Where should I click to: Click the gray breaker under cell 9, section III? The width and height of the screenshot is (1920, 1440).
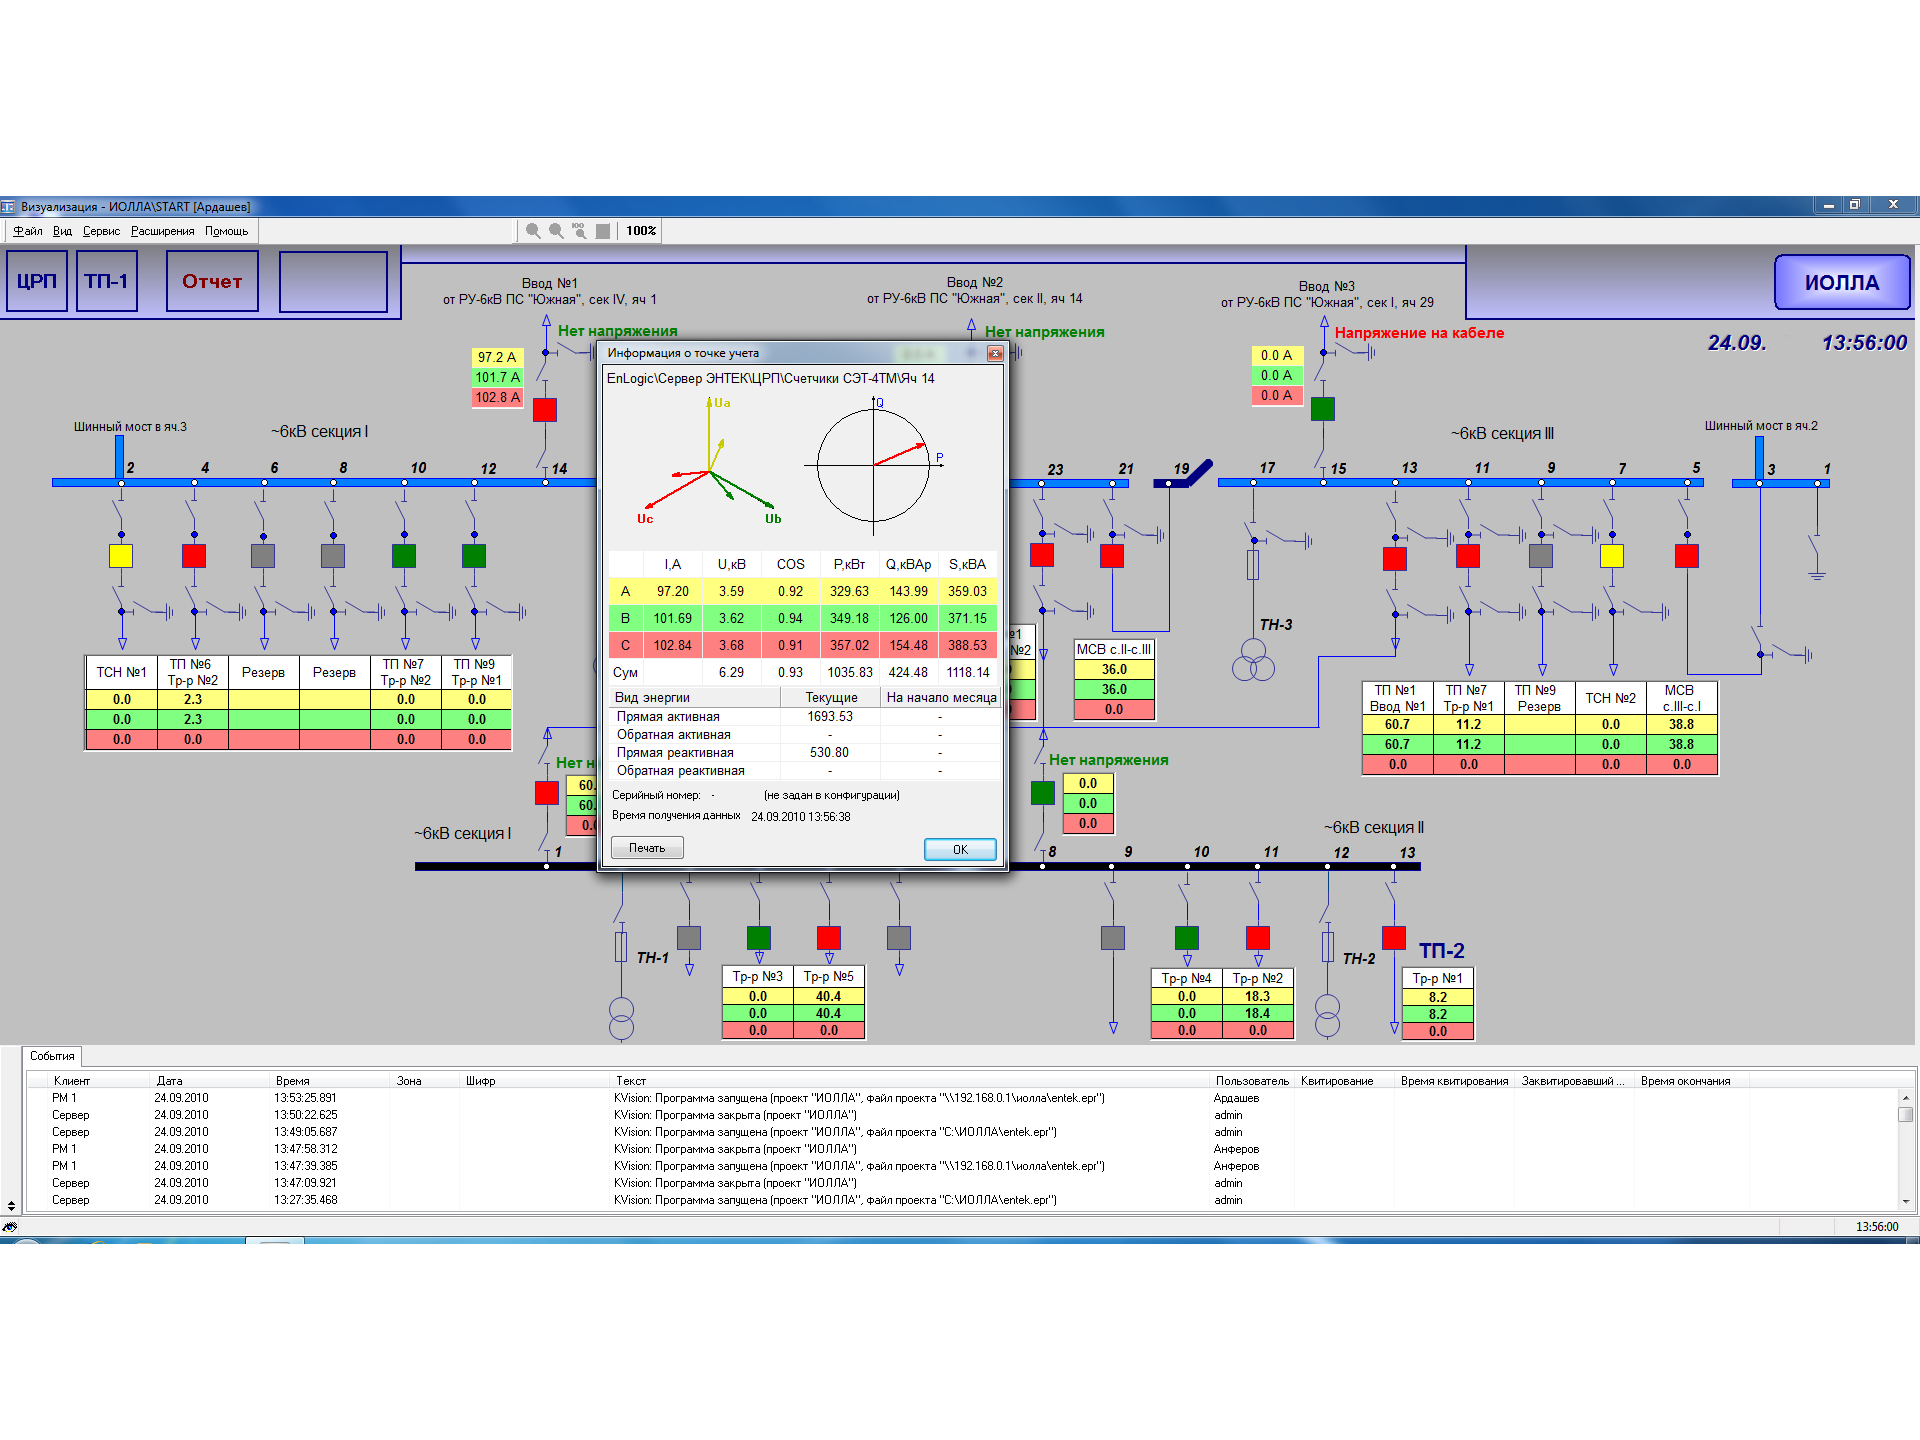[x=1541, y=556]
